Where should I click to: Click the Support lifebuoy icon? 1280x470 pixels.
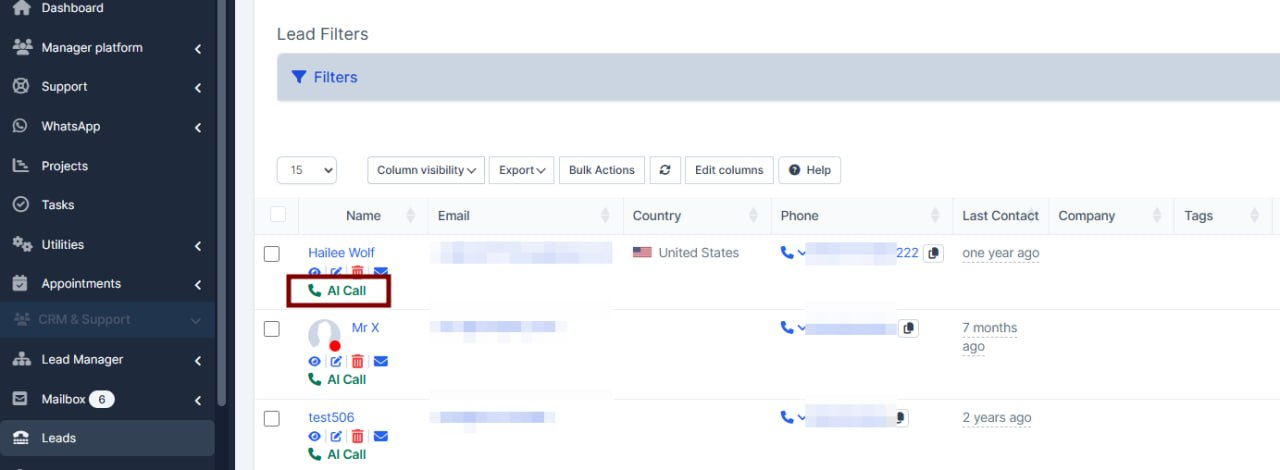(21, 87)
